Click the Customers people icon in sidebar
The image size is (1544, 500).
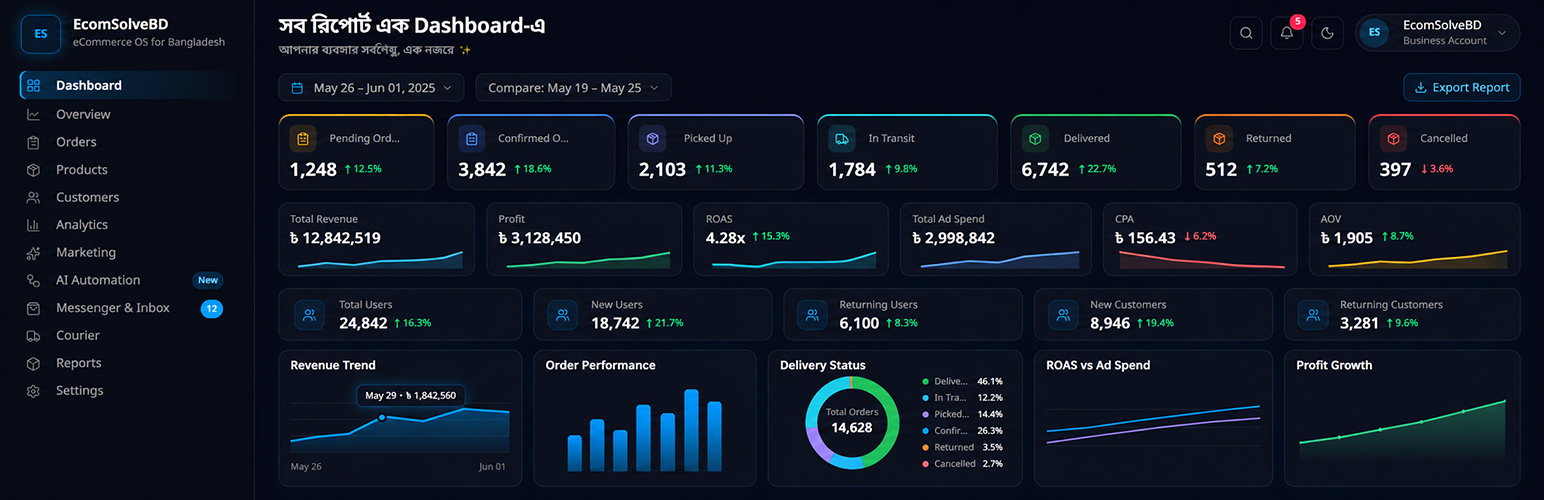pyautogui.click(x=34, y=197)
